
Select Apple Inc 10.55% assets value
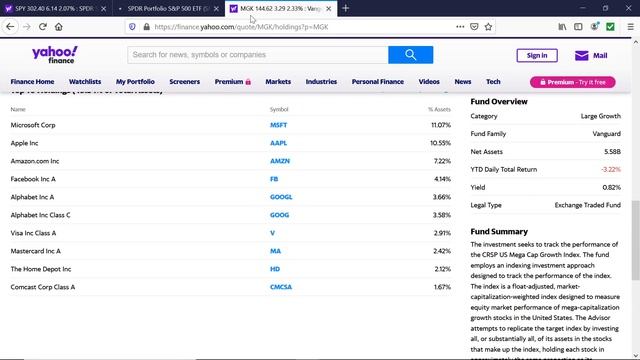click(440, 143)
